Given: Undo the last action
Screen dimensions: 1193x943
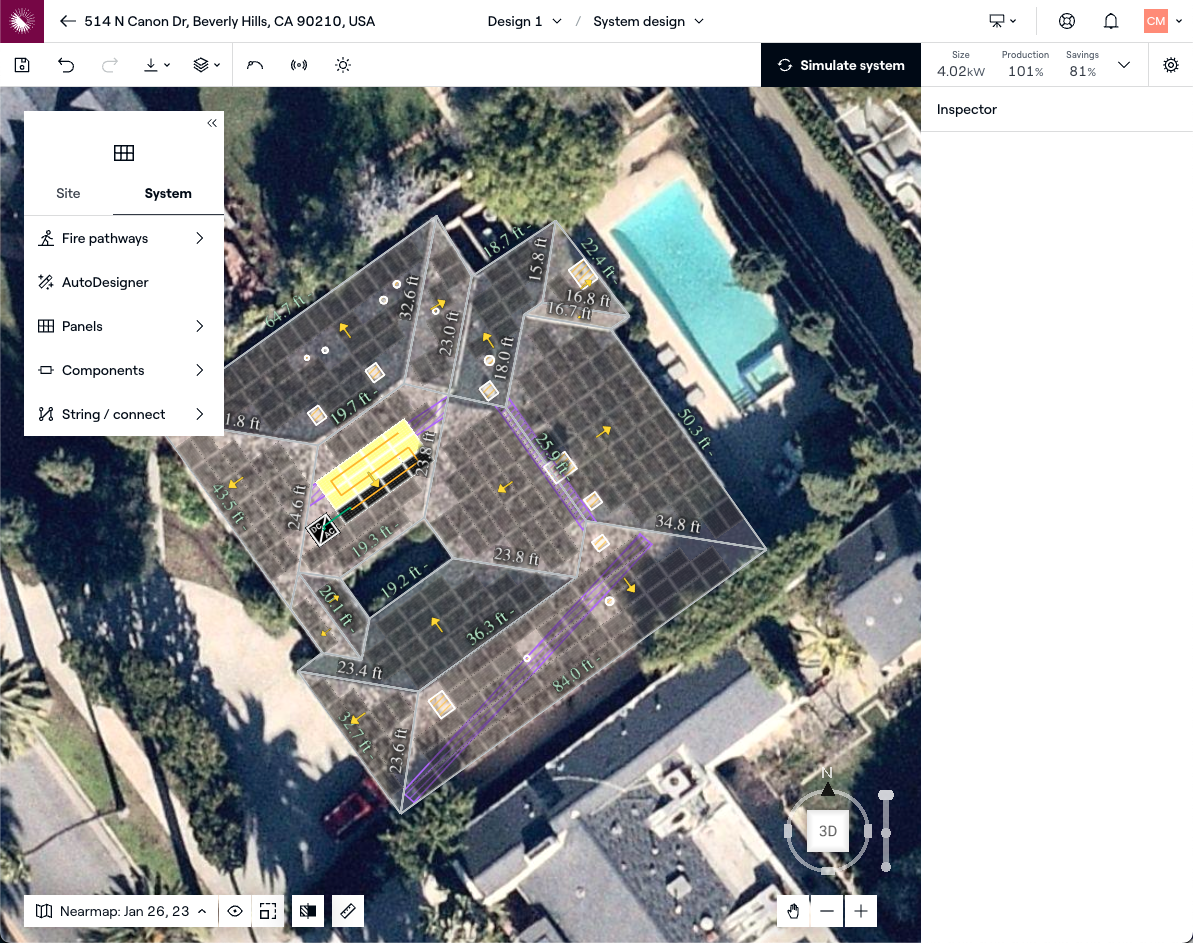Looking at the screenshot, I should point(66,65).
